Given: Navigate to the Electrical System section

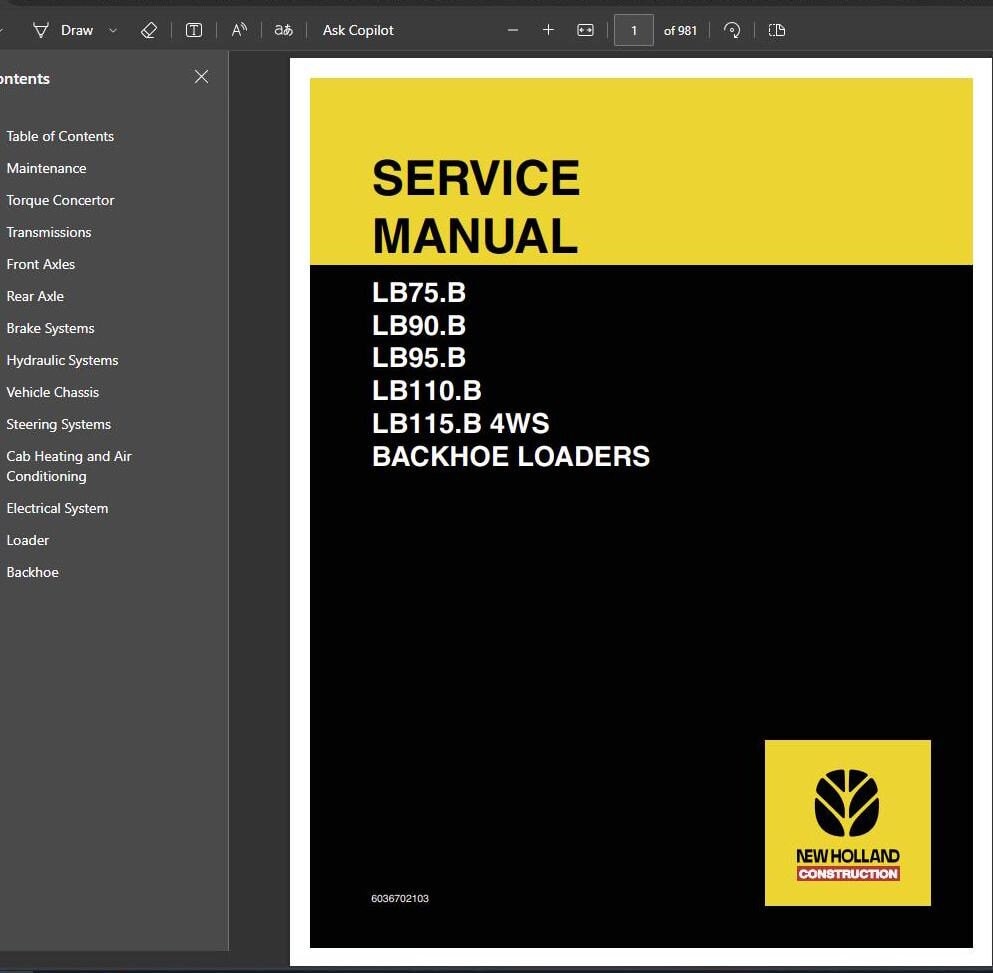Looking at the screenshot, I should coord(57,509).
